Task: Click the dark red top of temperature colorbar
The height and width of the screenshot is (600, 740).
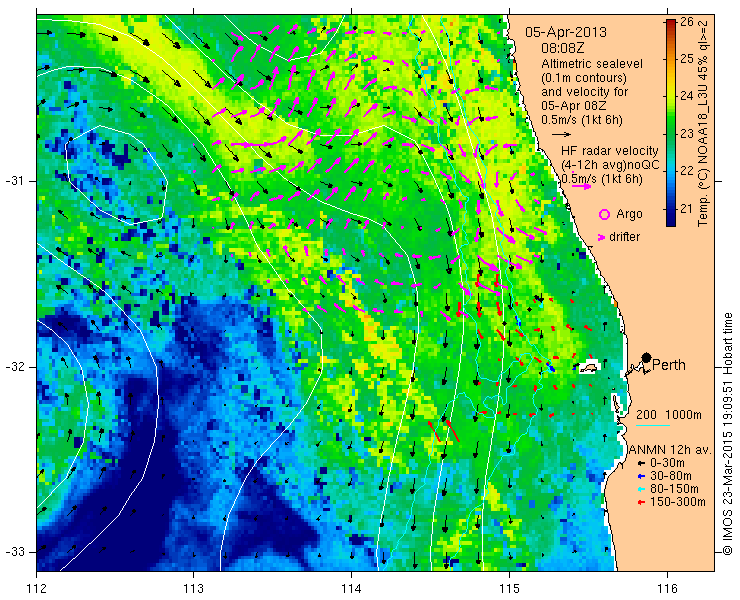Action: point(670,22)
